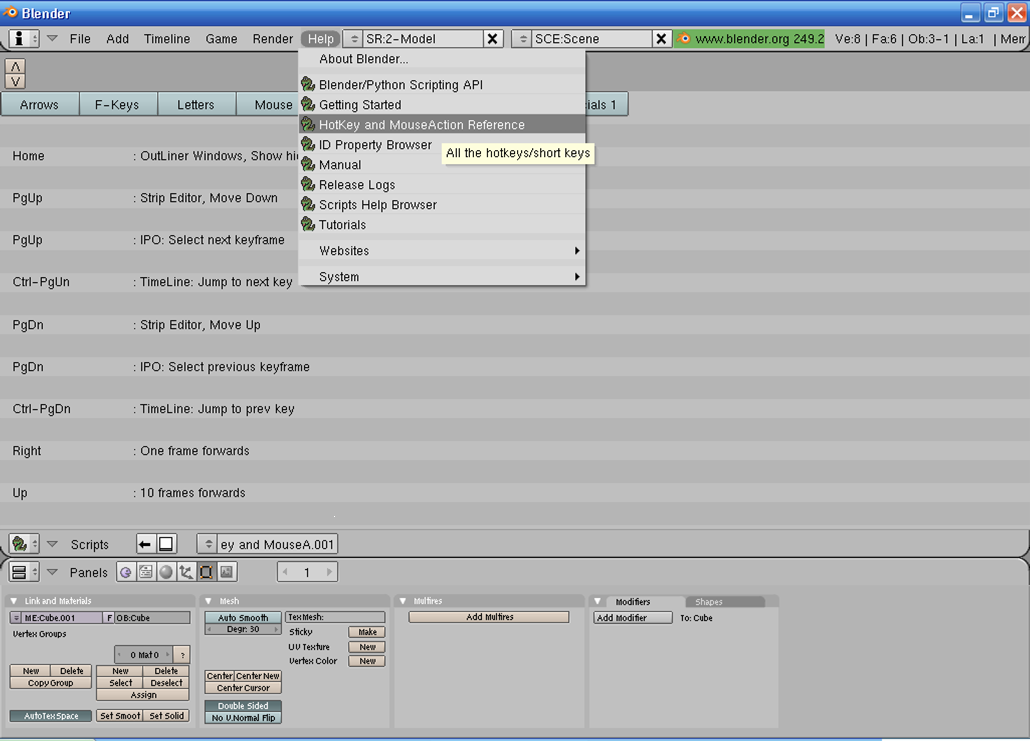Increase the frame number with right arrow

click(x=329, y=573)
